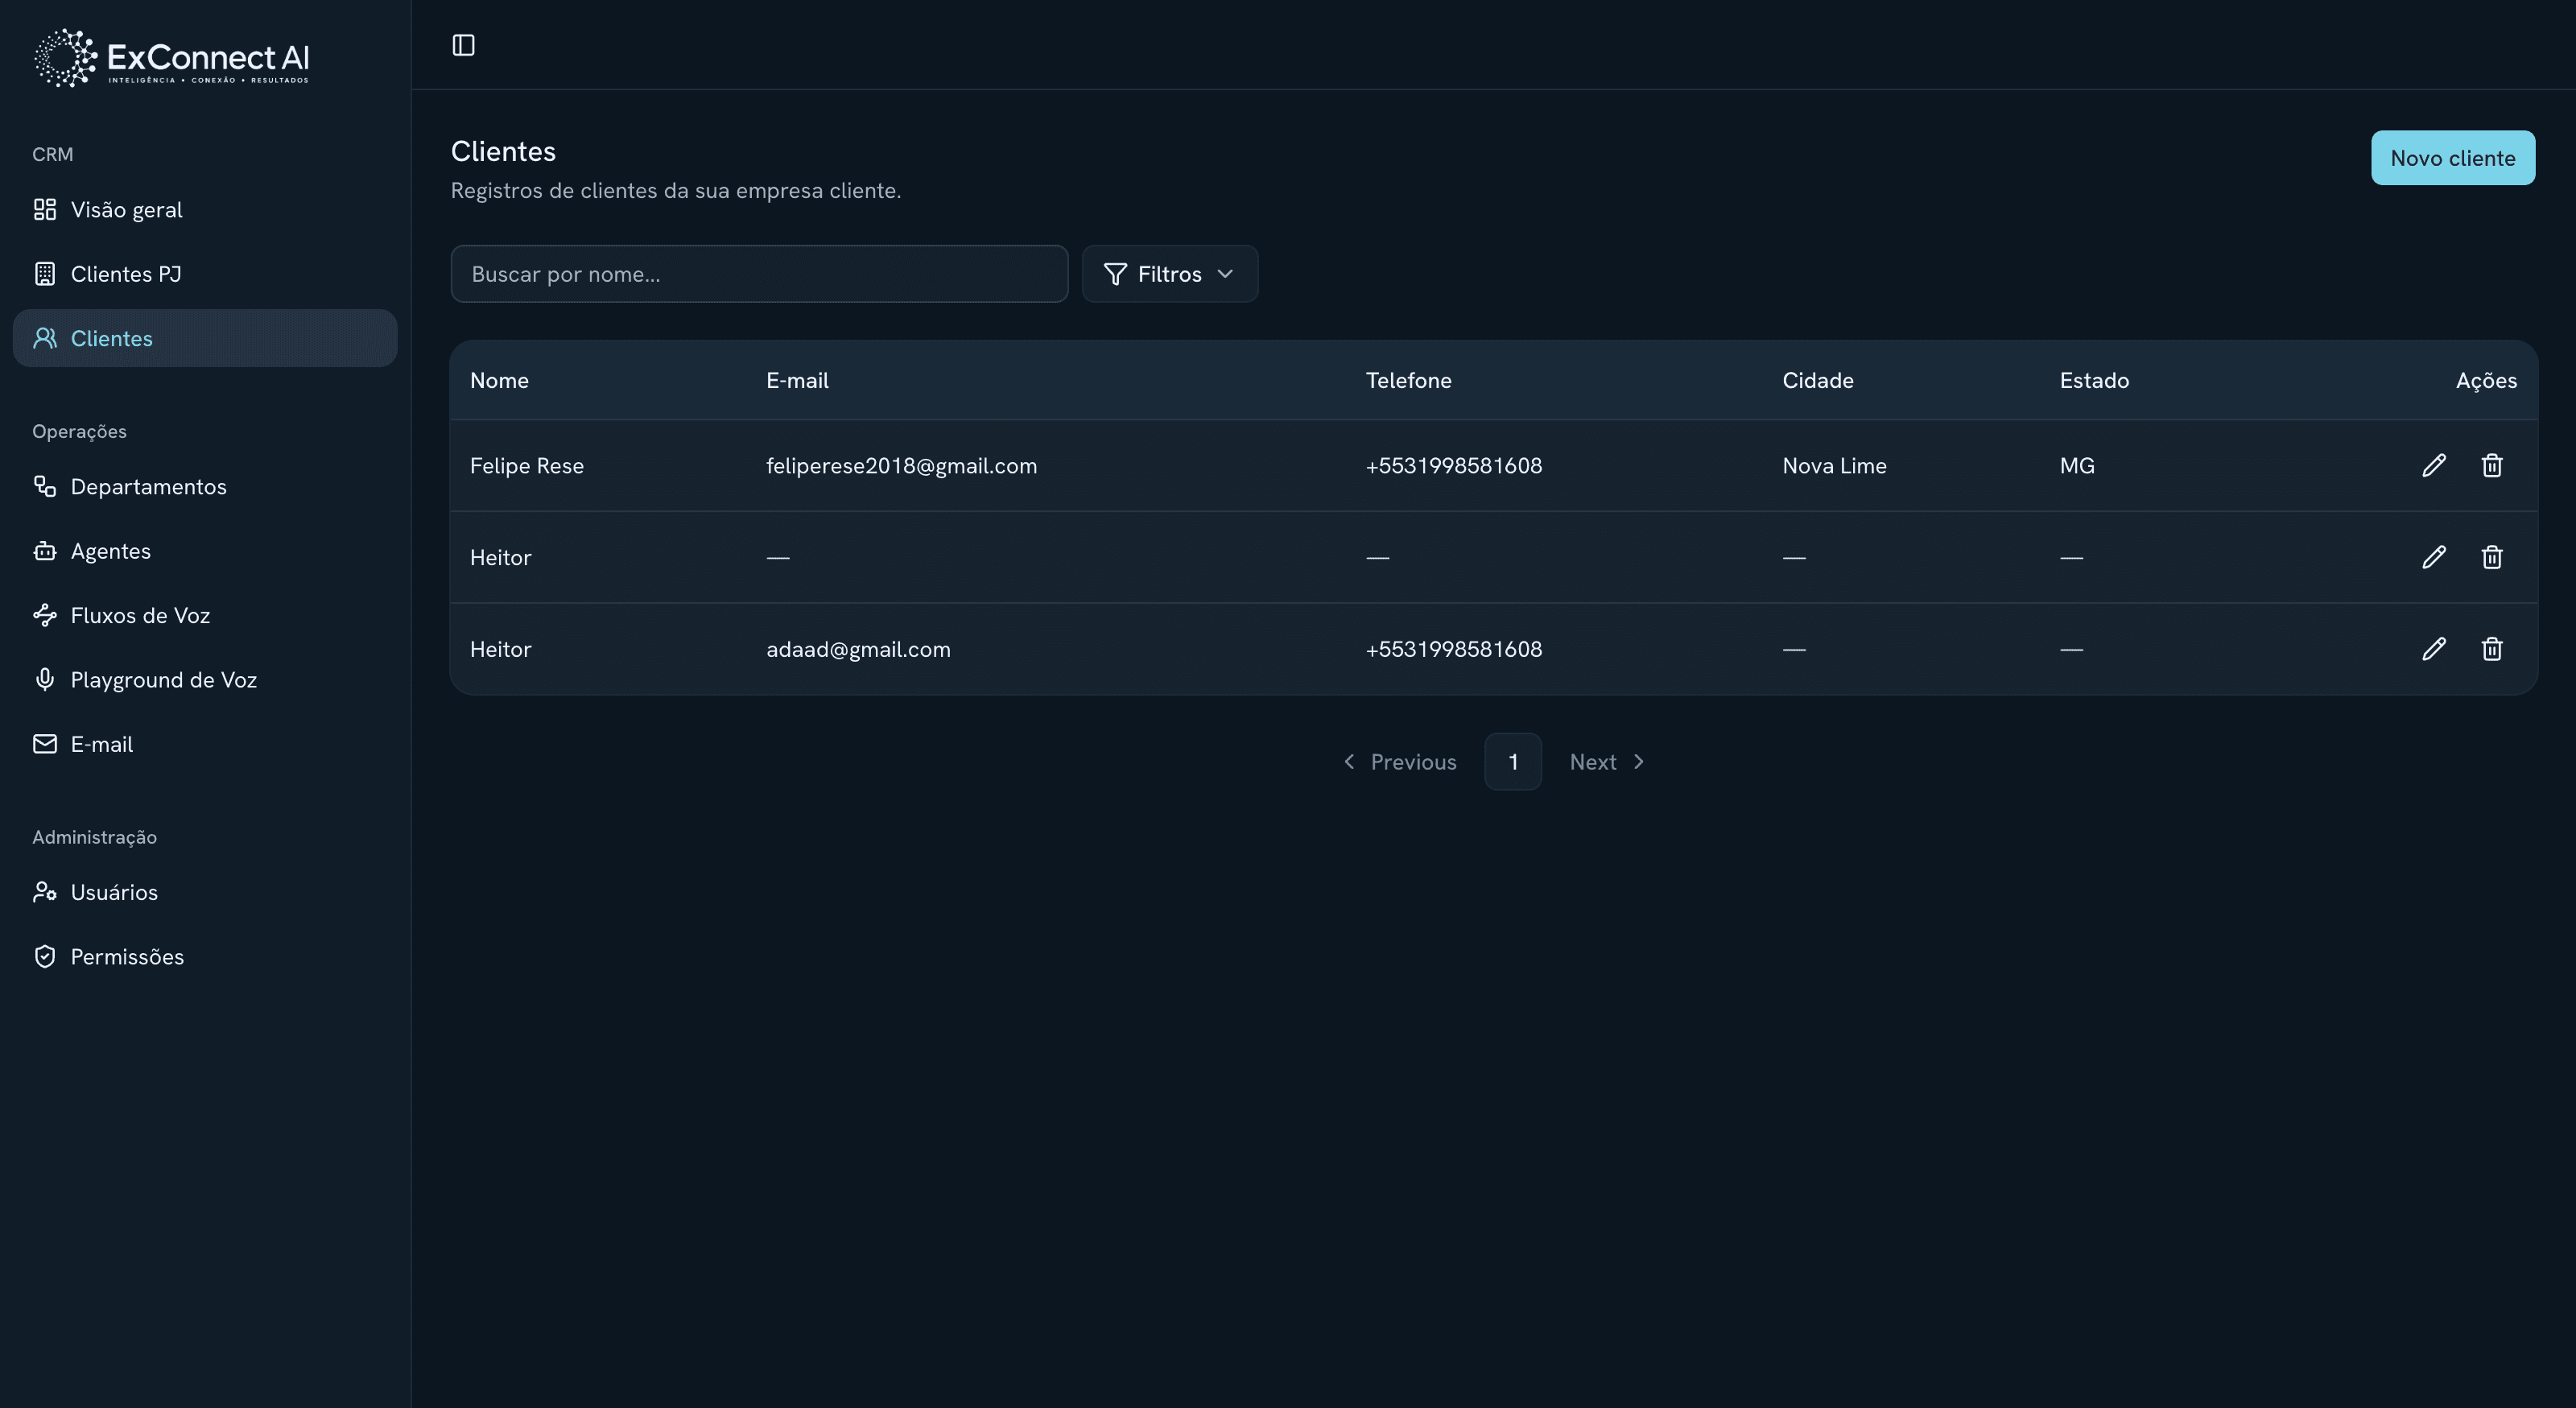Click the Estado column header
This screenshot has height=1408, width=2576.
(x=2094, y=380)
